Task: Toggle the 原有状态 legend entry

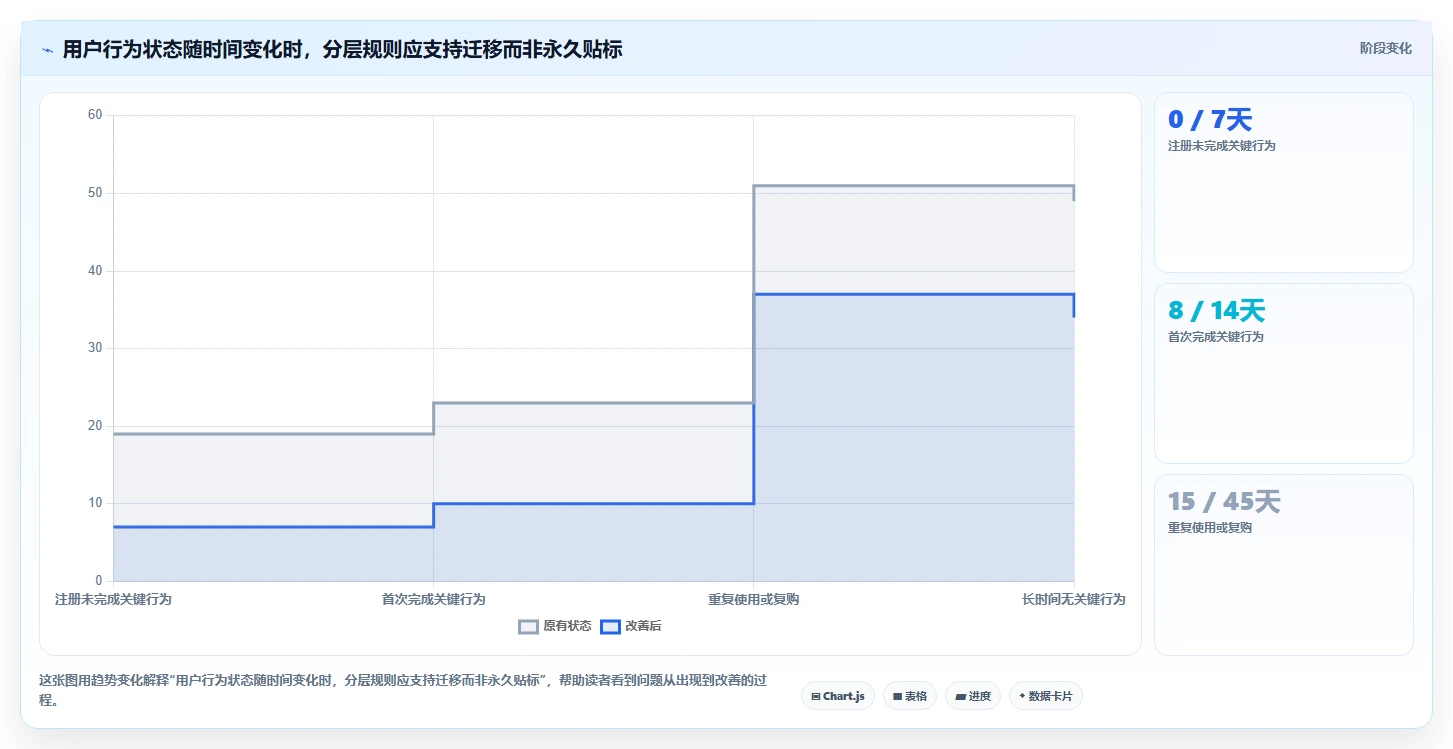Action: tap(555, 627)
